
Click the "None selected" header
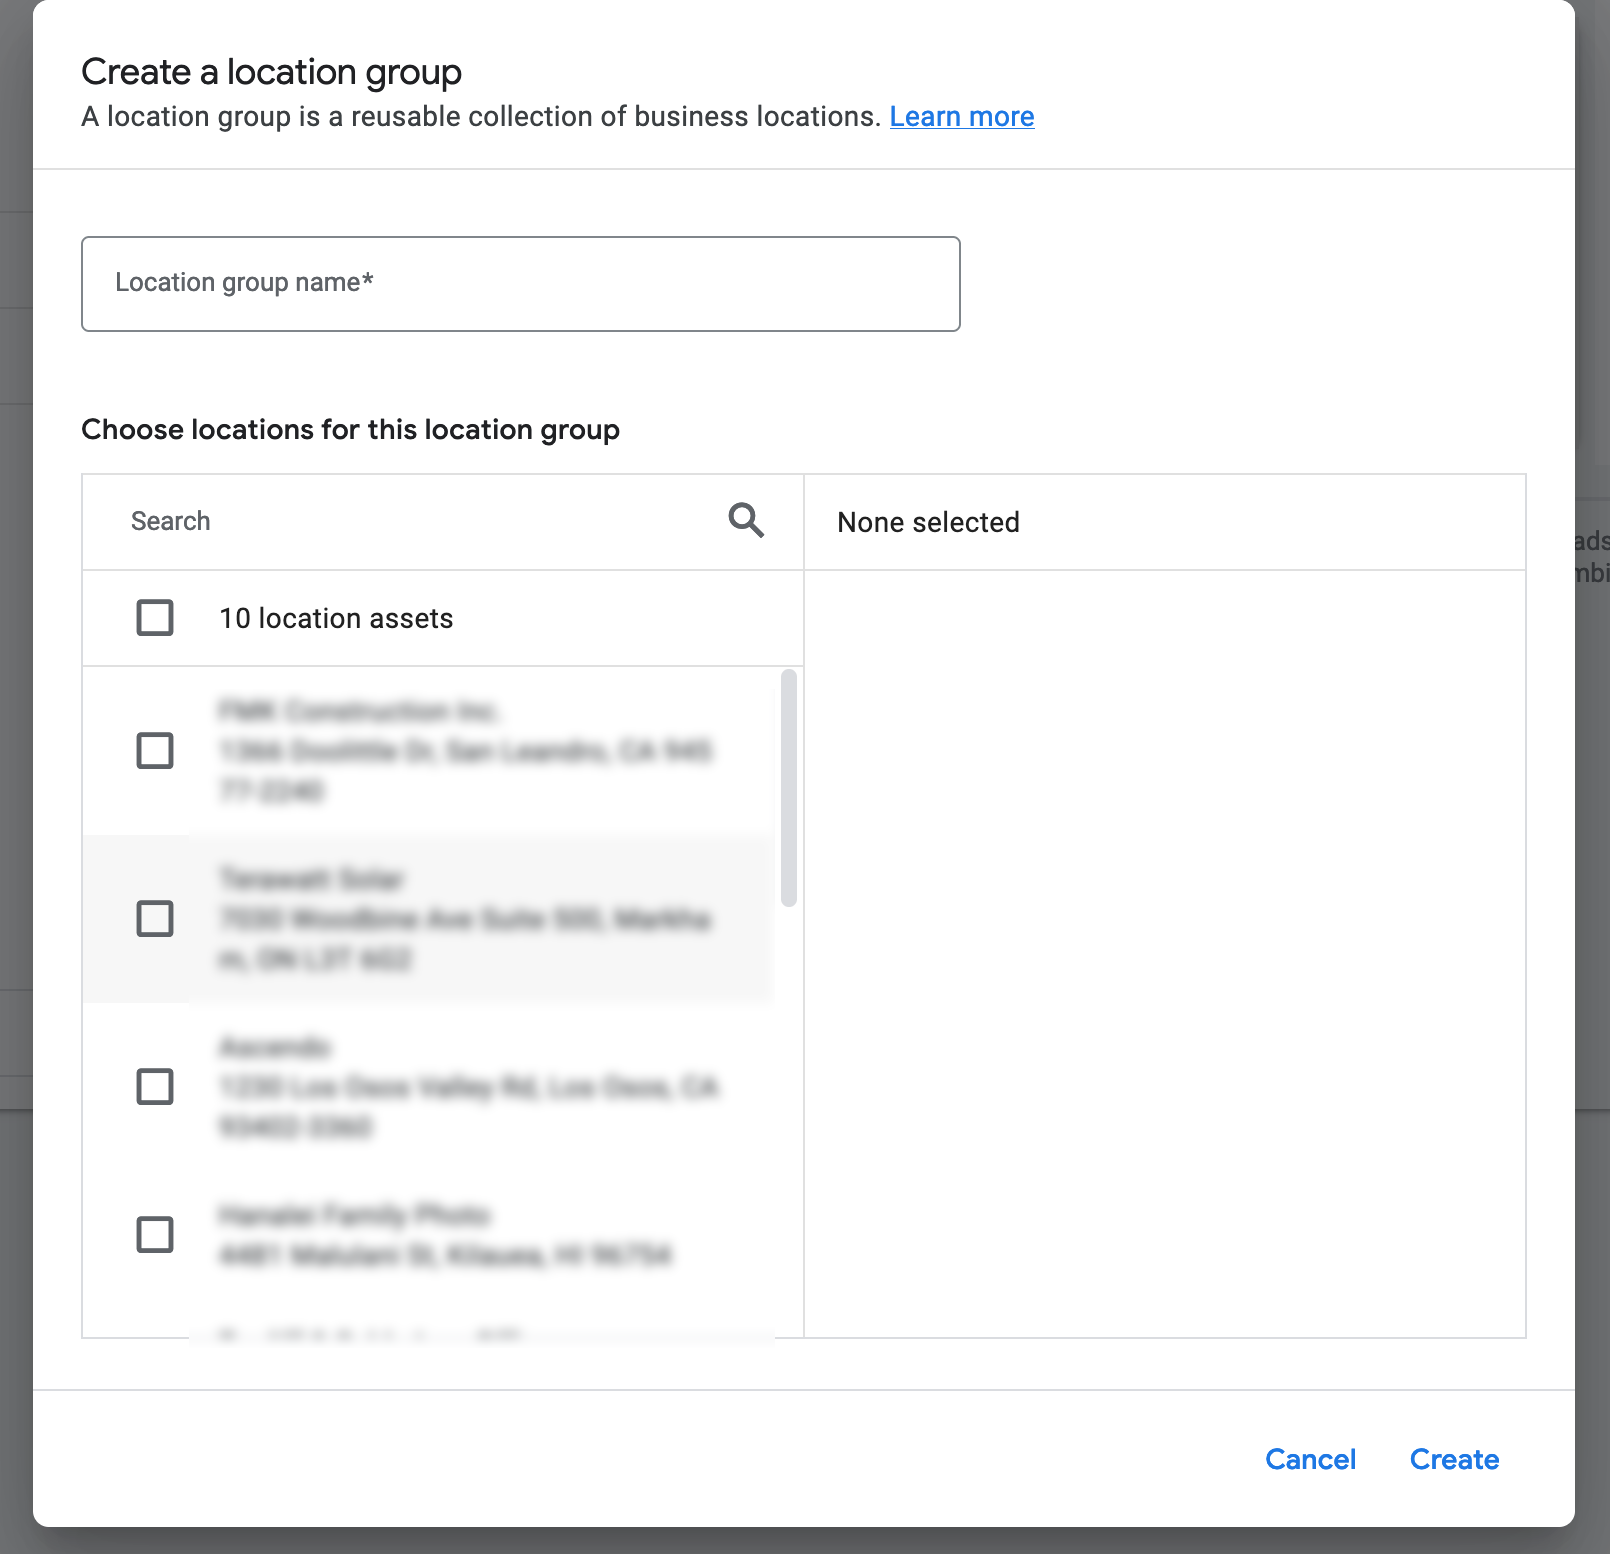928,523
